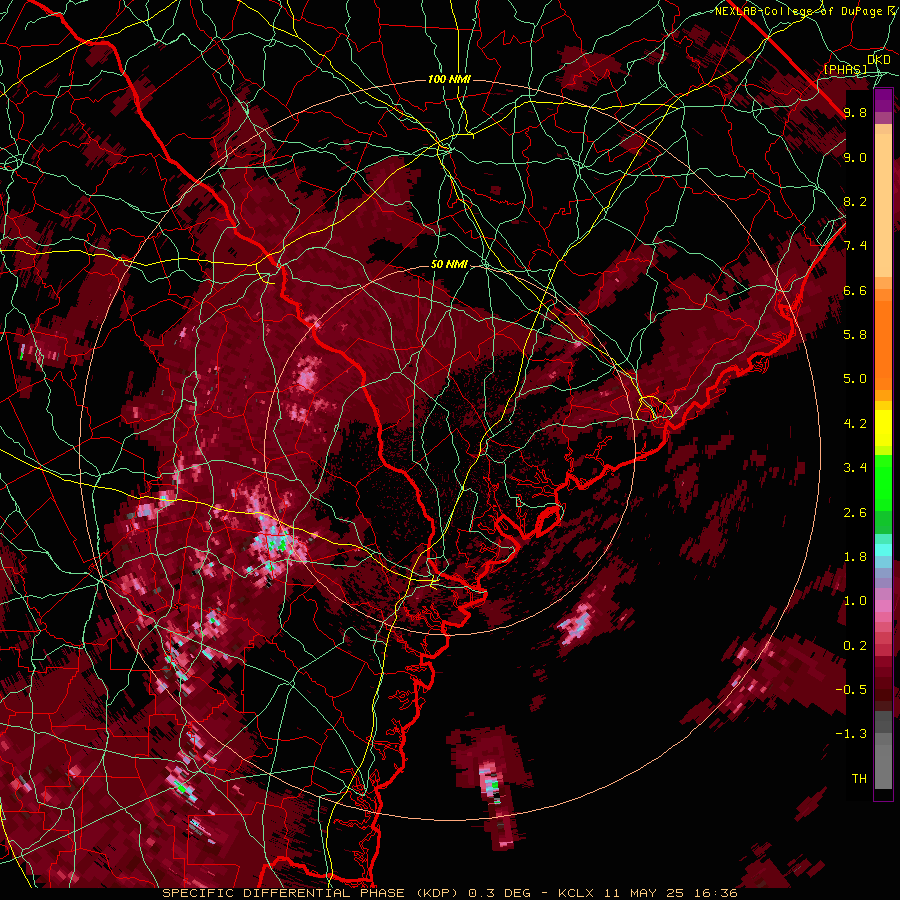The height and width of the screenshot is (900, 900).
Task: Click the -1.3 value on the color scale
Action: [x=851, y=734]
